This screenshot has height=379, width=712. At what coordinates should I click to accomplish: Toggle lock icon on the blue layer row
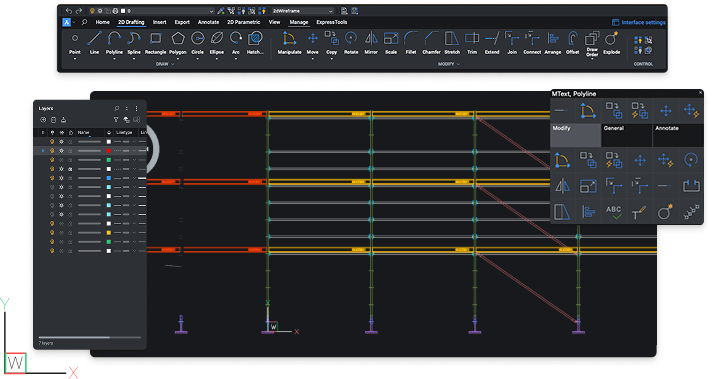click(70, 178)
